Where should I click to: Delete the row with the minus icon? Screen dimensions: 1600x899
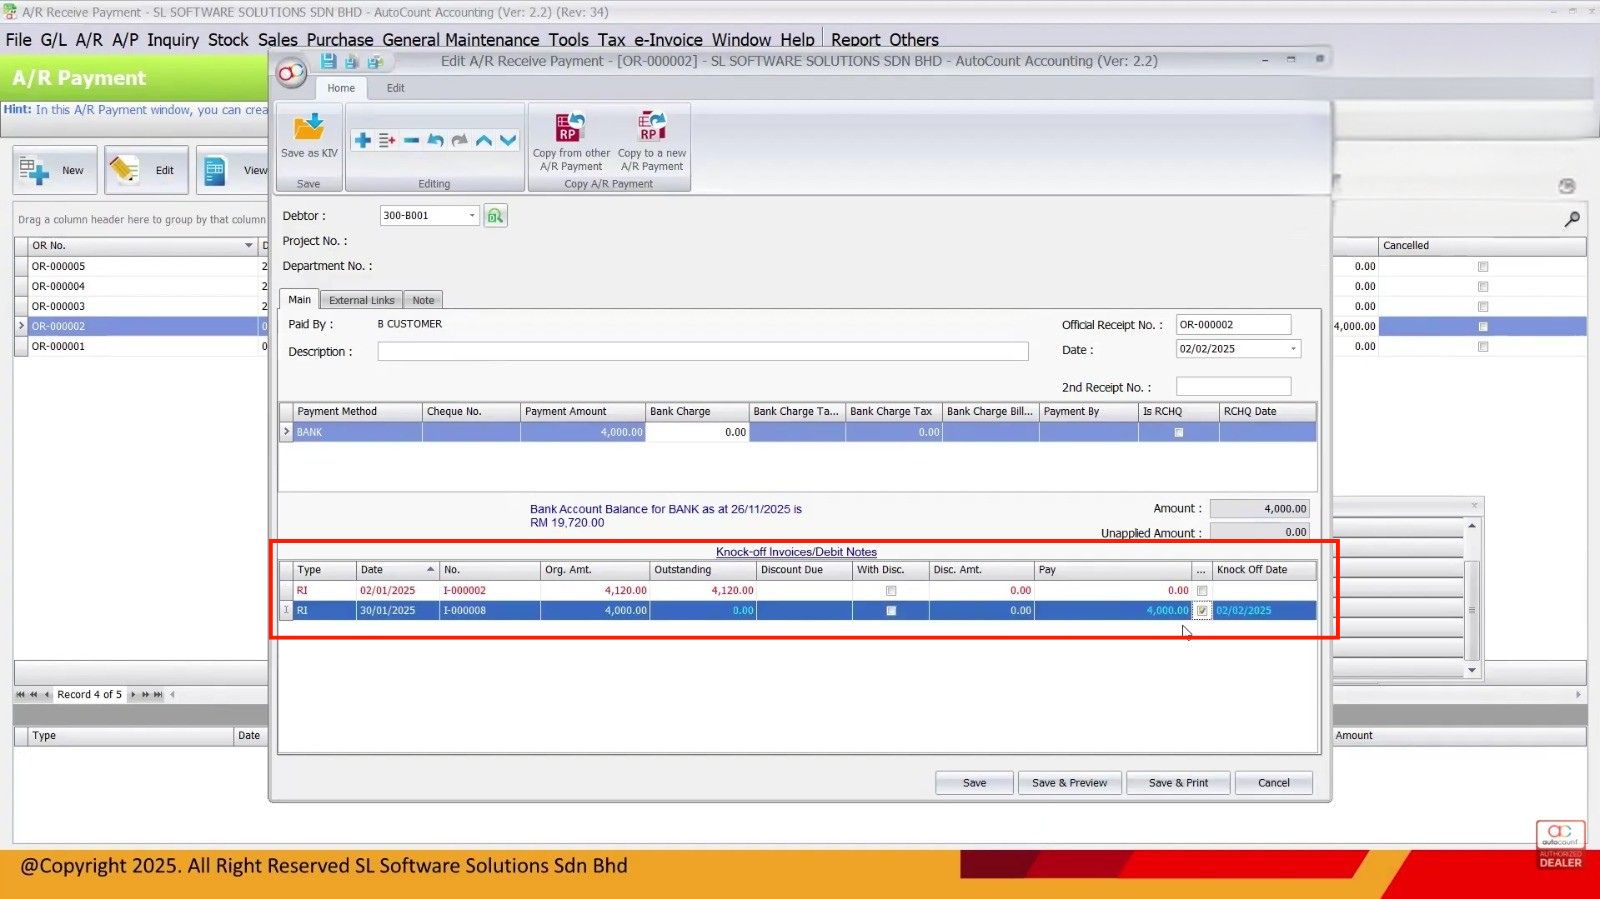pyautogui.click(x=411, y=141)
